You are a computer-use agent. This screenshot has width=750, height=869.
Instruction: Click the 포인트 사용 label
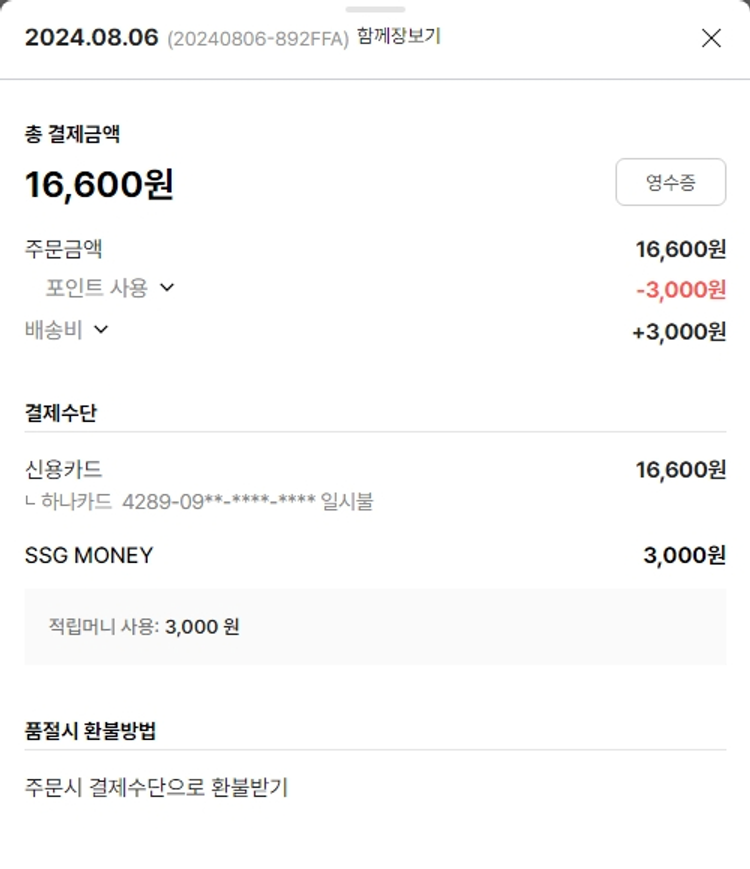point(97,288)
